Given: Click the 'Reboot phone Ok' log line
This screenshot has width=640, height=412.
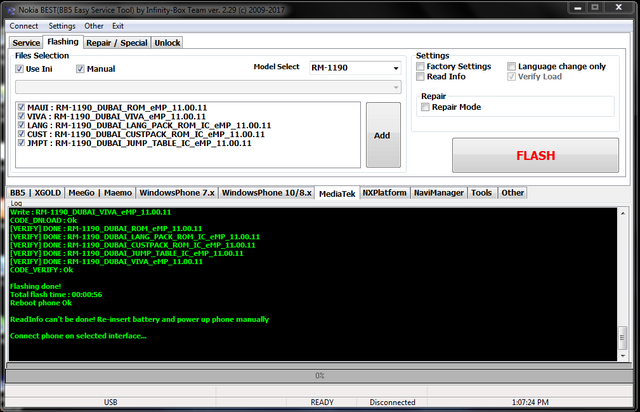Looking at the screenshot, I should (41, 303).
